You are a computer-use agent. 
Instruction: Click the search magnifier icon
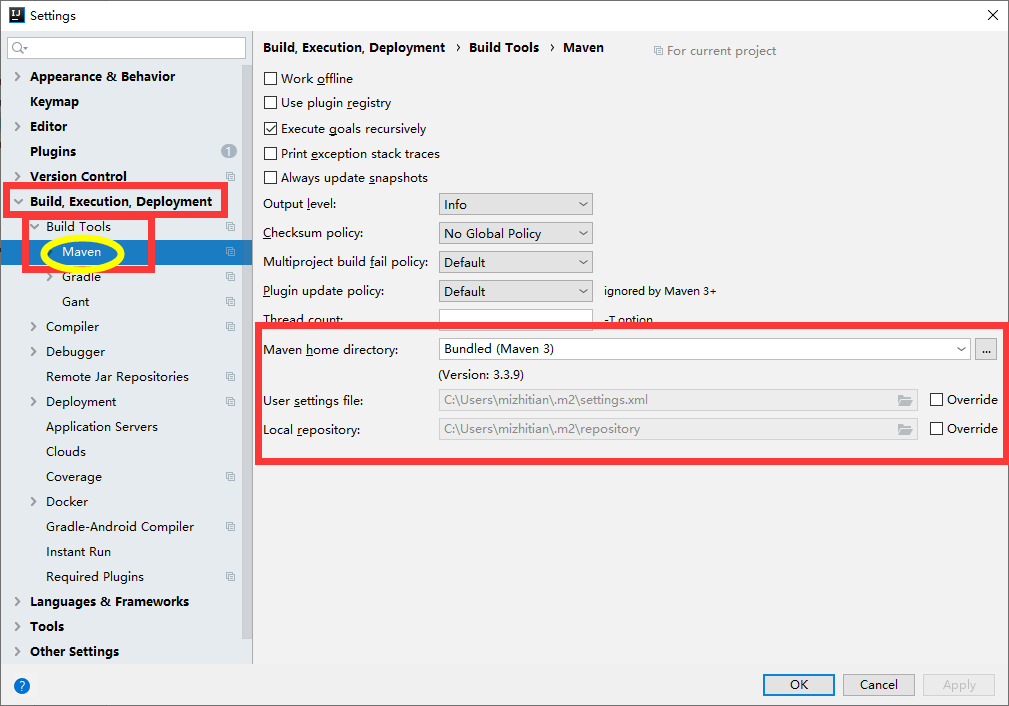click(19, 48)
